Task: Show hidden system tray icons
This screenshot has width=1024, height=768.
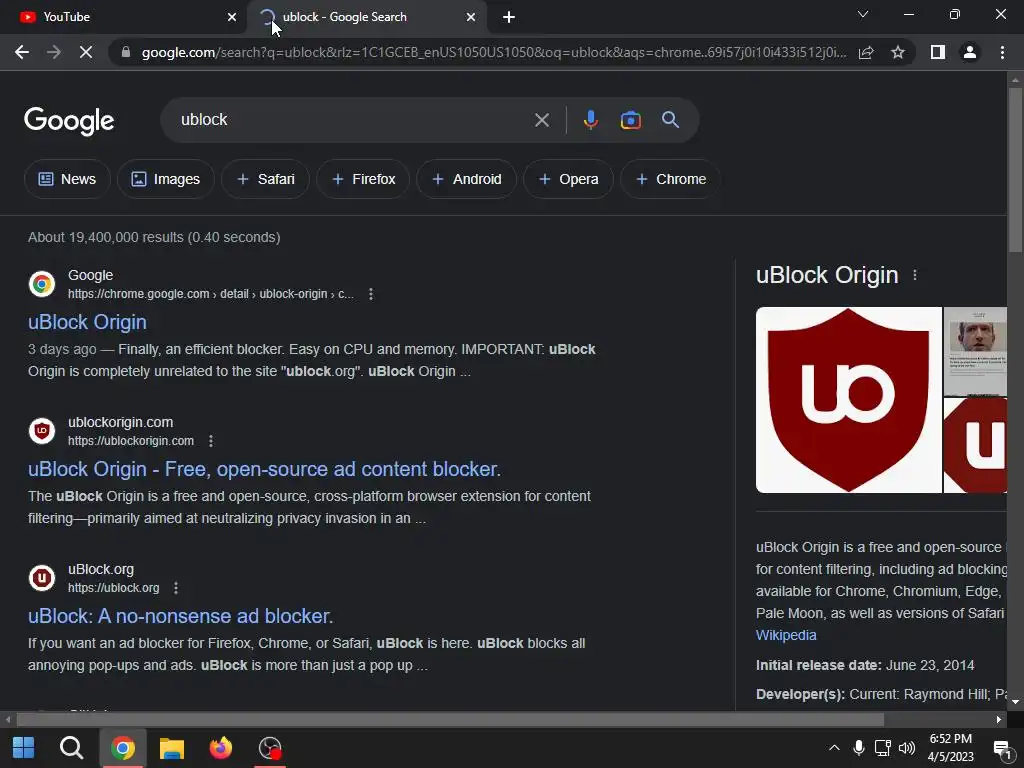Action: (834, 748)
